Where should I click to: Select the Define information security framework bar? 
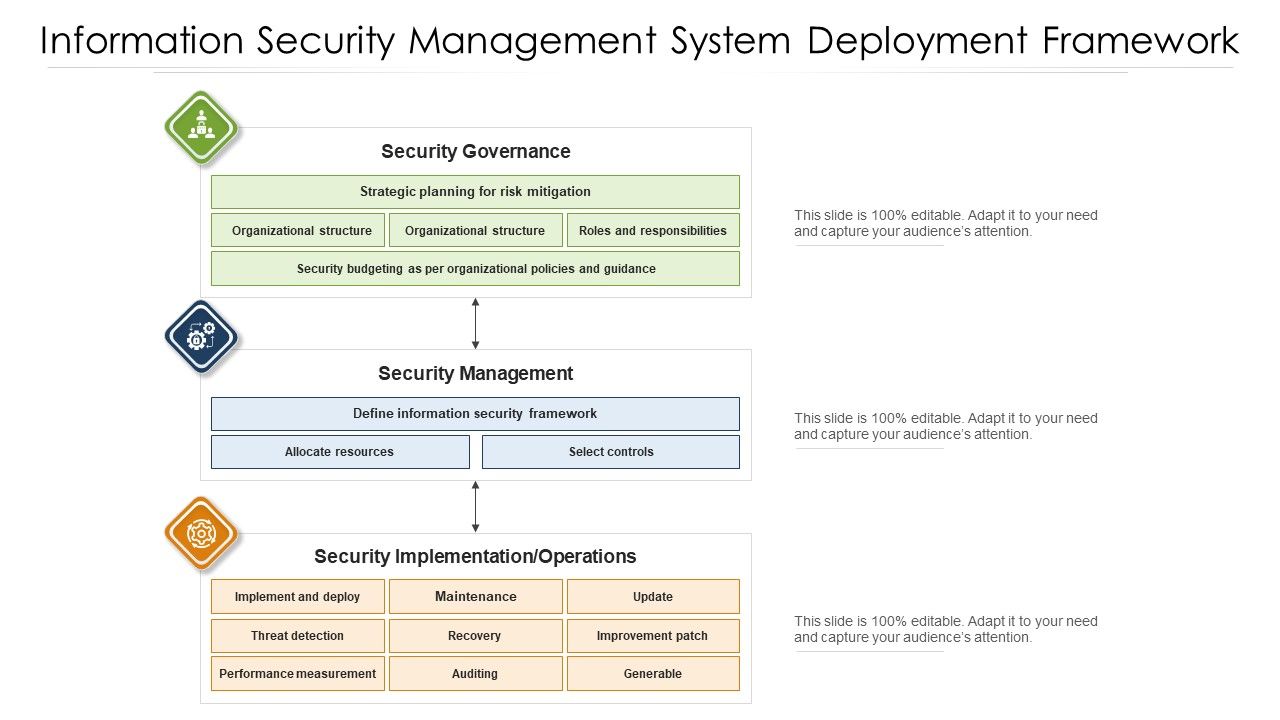tap(475, 413)
